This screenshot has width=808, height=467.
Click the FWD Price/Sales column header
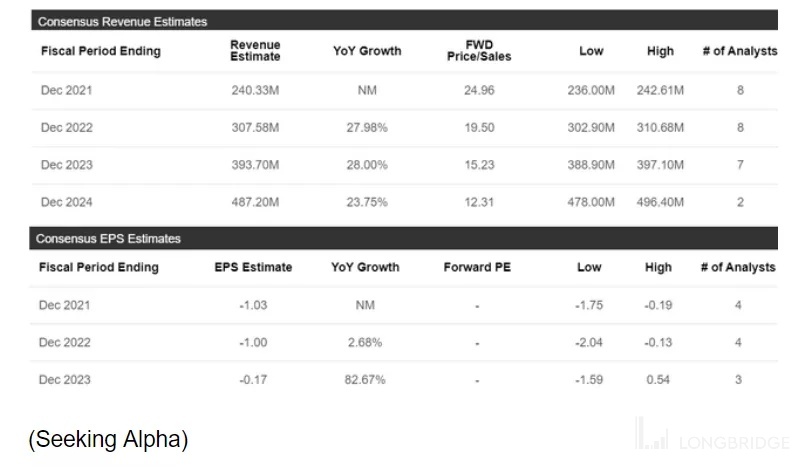click(x=478, y=51)
